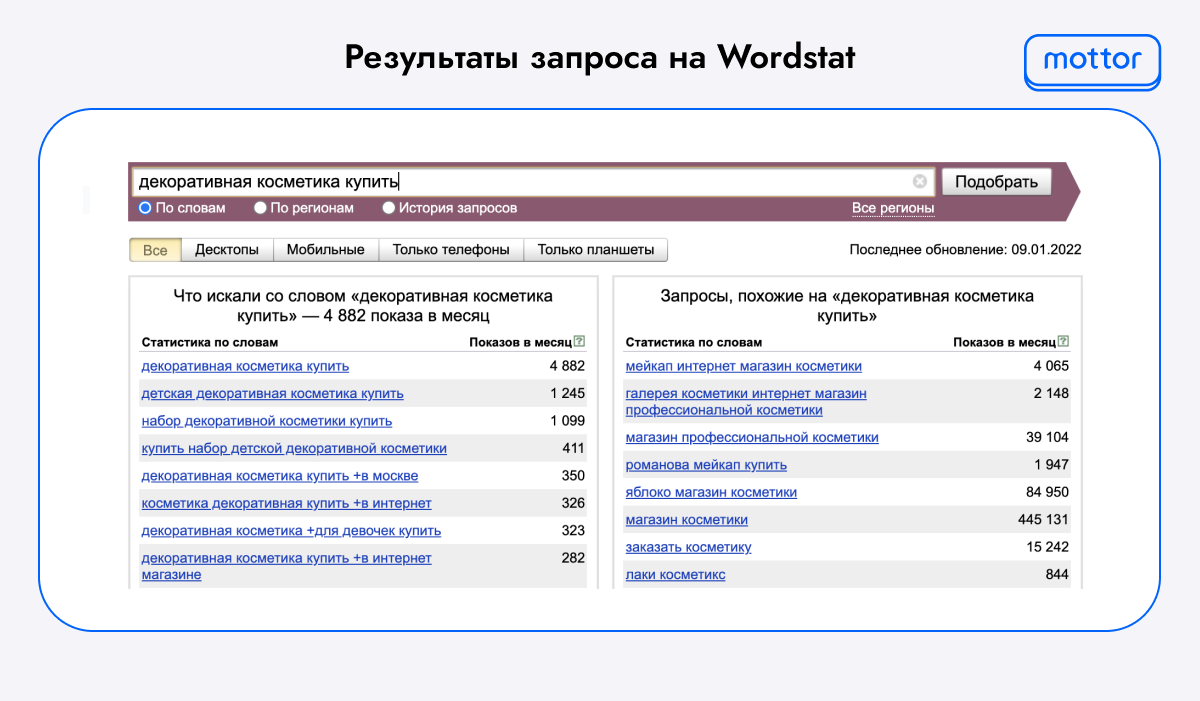Image resolution: width=1200 pixels, height=701 pixels.
Task: Click the mottor logo
Action: [x=1092, y=61]
